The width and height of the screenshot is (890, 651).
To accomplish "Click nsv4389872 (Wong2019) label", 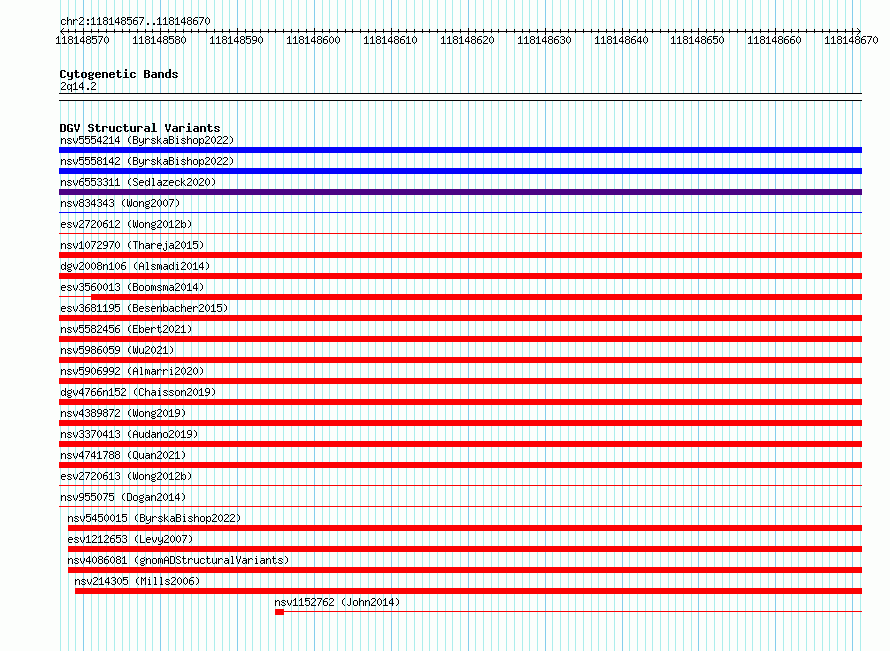I will tap(123, 413).
